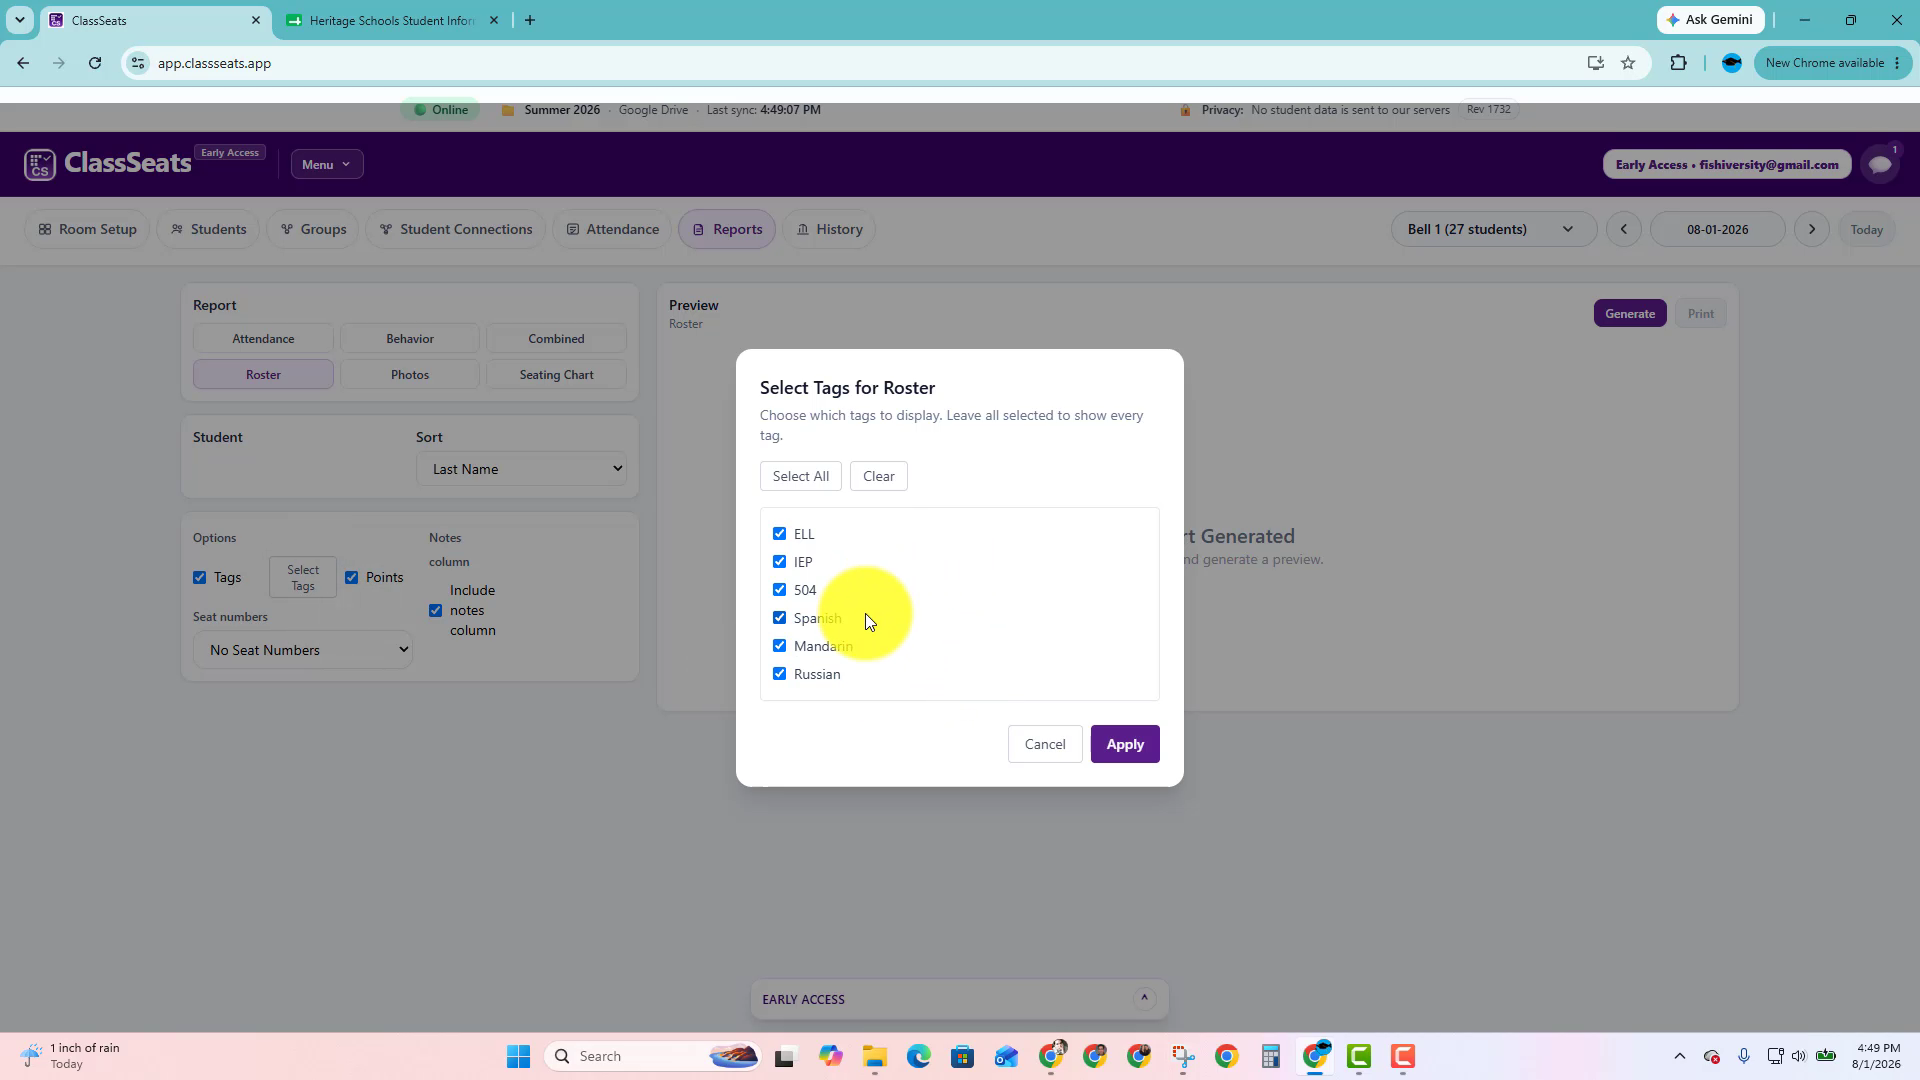Cancel the Select Tags dialog
Image resolution: width=1920 pixels, height=1080 pixels.
[1045, 744]
